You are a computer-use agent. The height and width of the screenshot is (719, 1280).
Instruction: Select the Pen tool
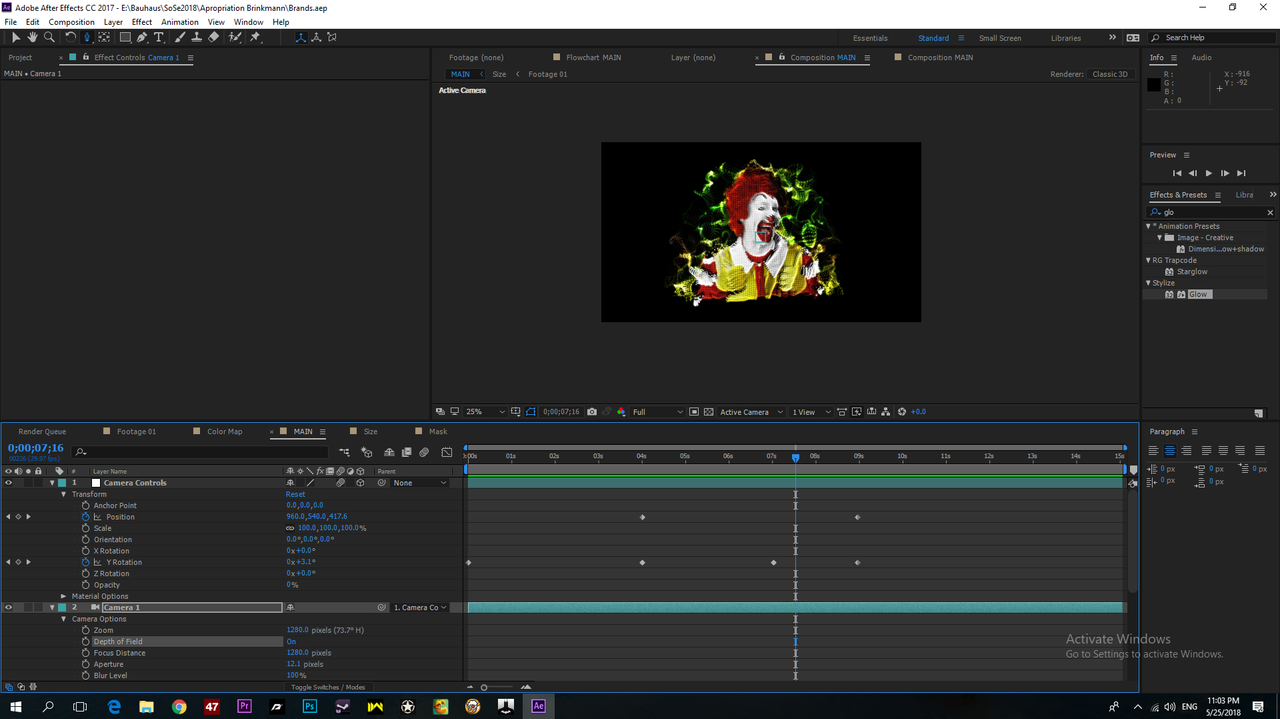pos(142,37)
